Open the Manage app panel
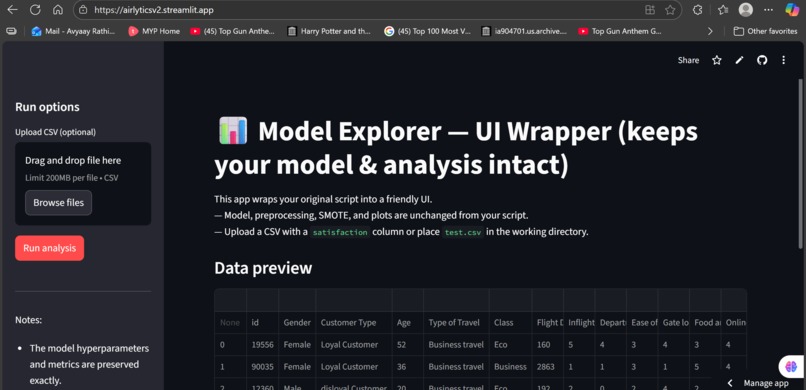 pos(765,383)
